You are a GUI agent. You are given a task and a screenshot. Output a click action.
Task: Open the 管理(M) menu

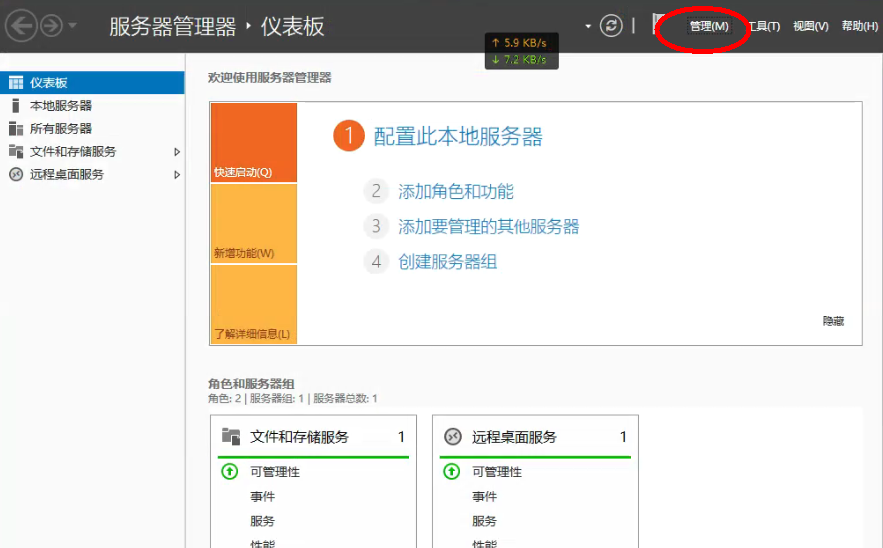[709, 26]
